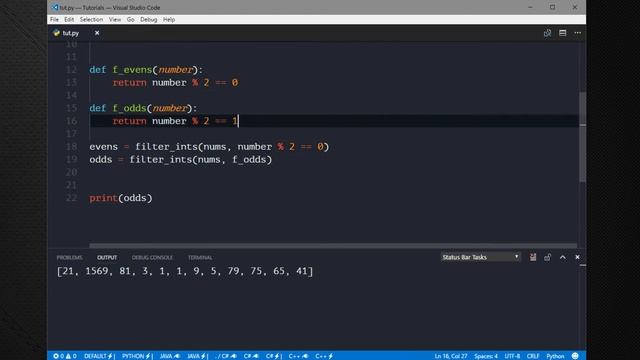Open the editor more actions ellipsis

point(578,33)
